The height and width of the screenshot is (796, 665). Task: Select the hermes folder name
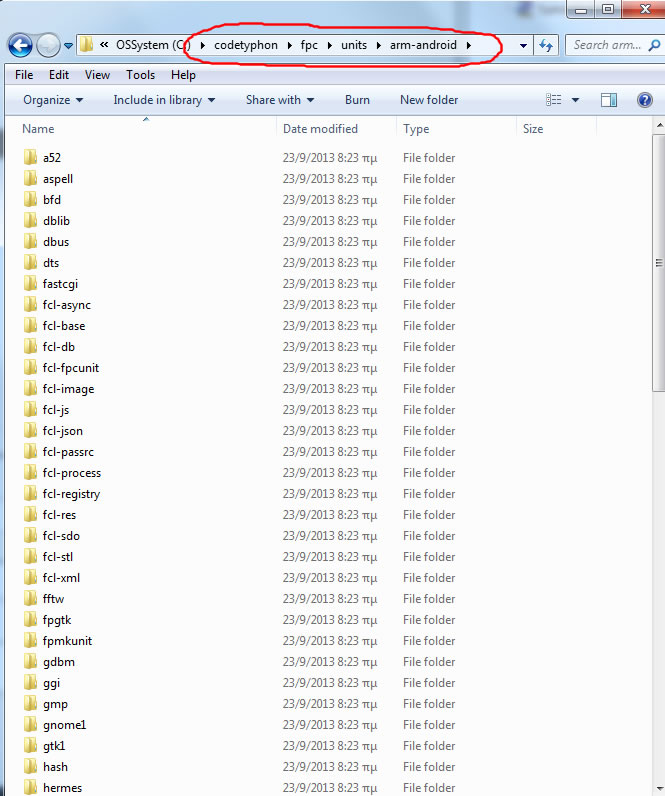pyautogui.click(x=62, y=788)
